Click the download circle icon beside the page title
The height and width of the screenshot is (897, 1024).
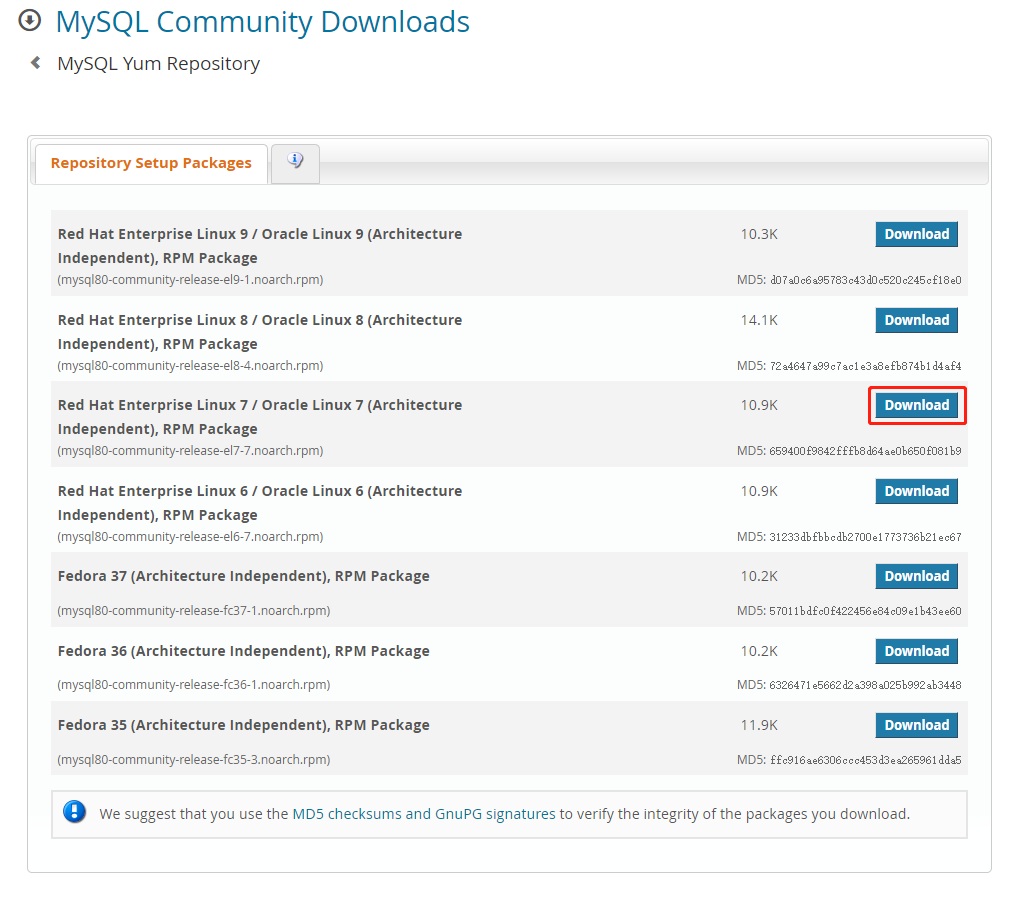[29, 20]
